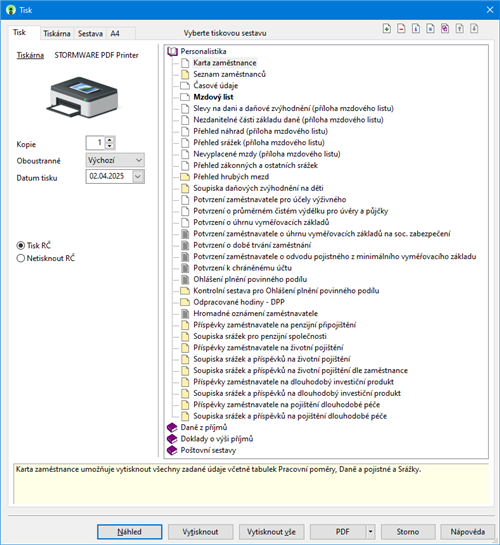Image resolution: width=500 pixels, height=545 pixels.
Task: Open the PDF button dropdown arrow
Action: 370,531
